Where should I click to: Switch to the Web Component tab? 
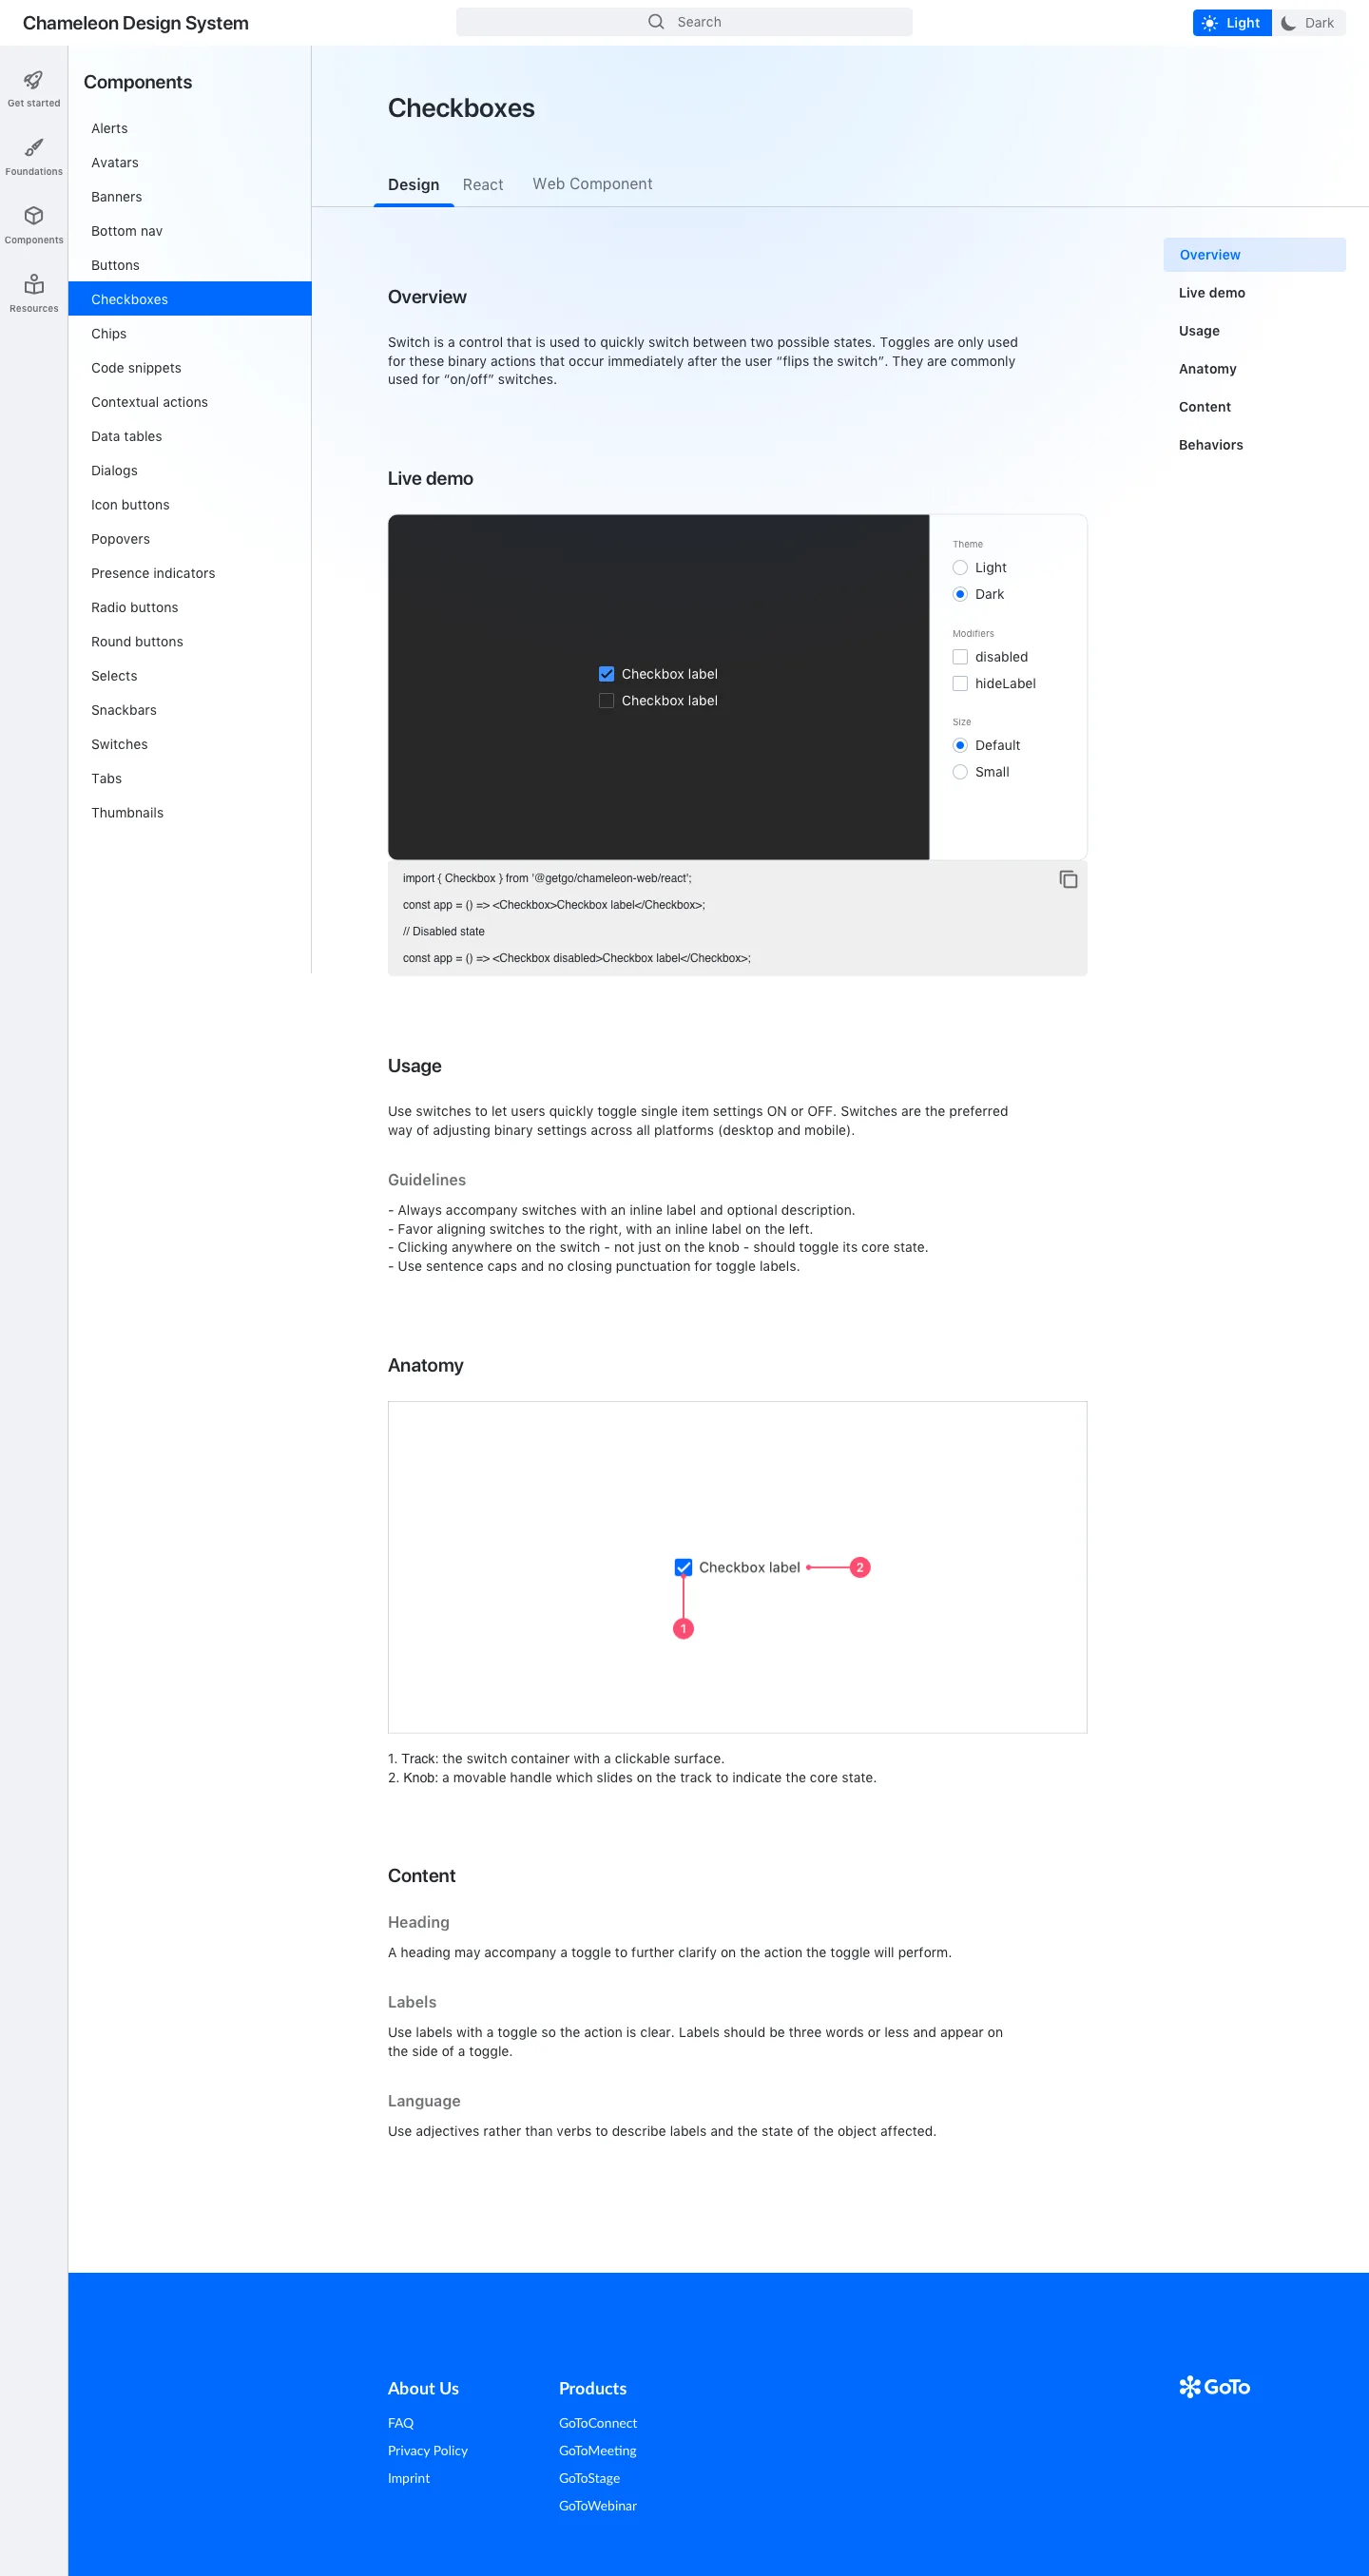[x=592, y=184]
